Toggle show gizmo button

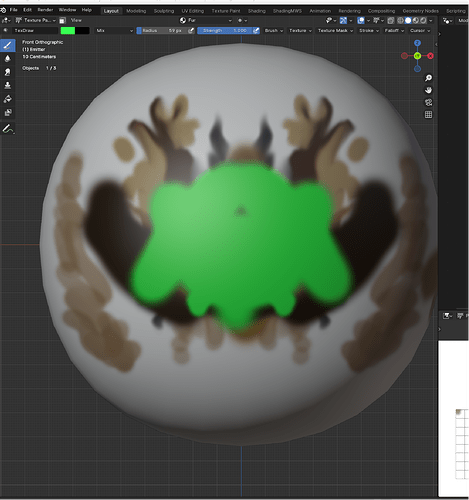click(343, 21)
